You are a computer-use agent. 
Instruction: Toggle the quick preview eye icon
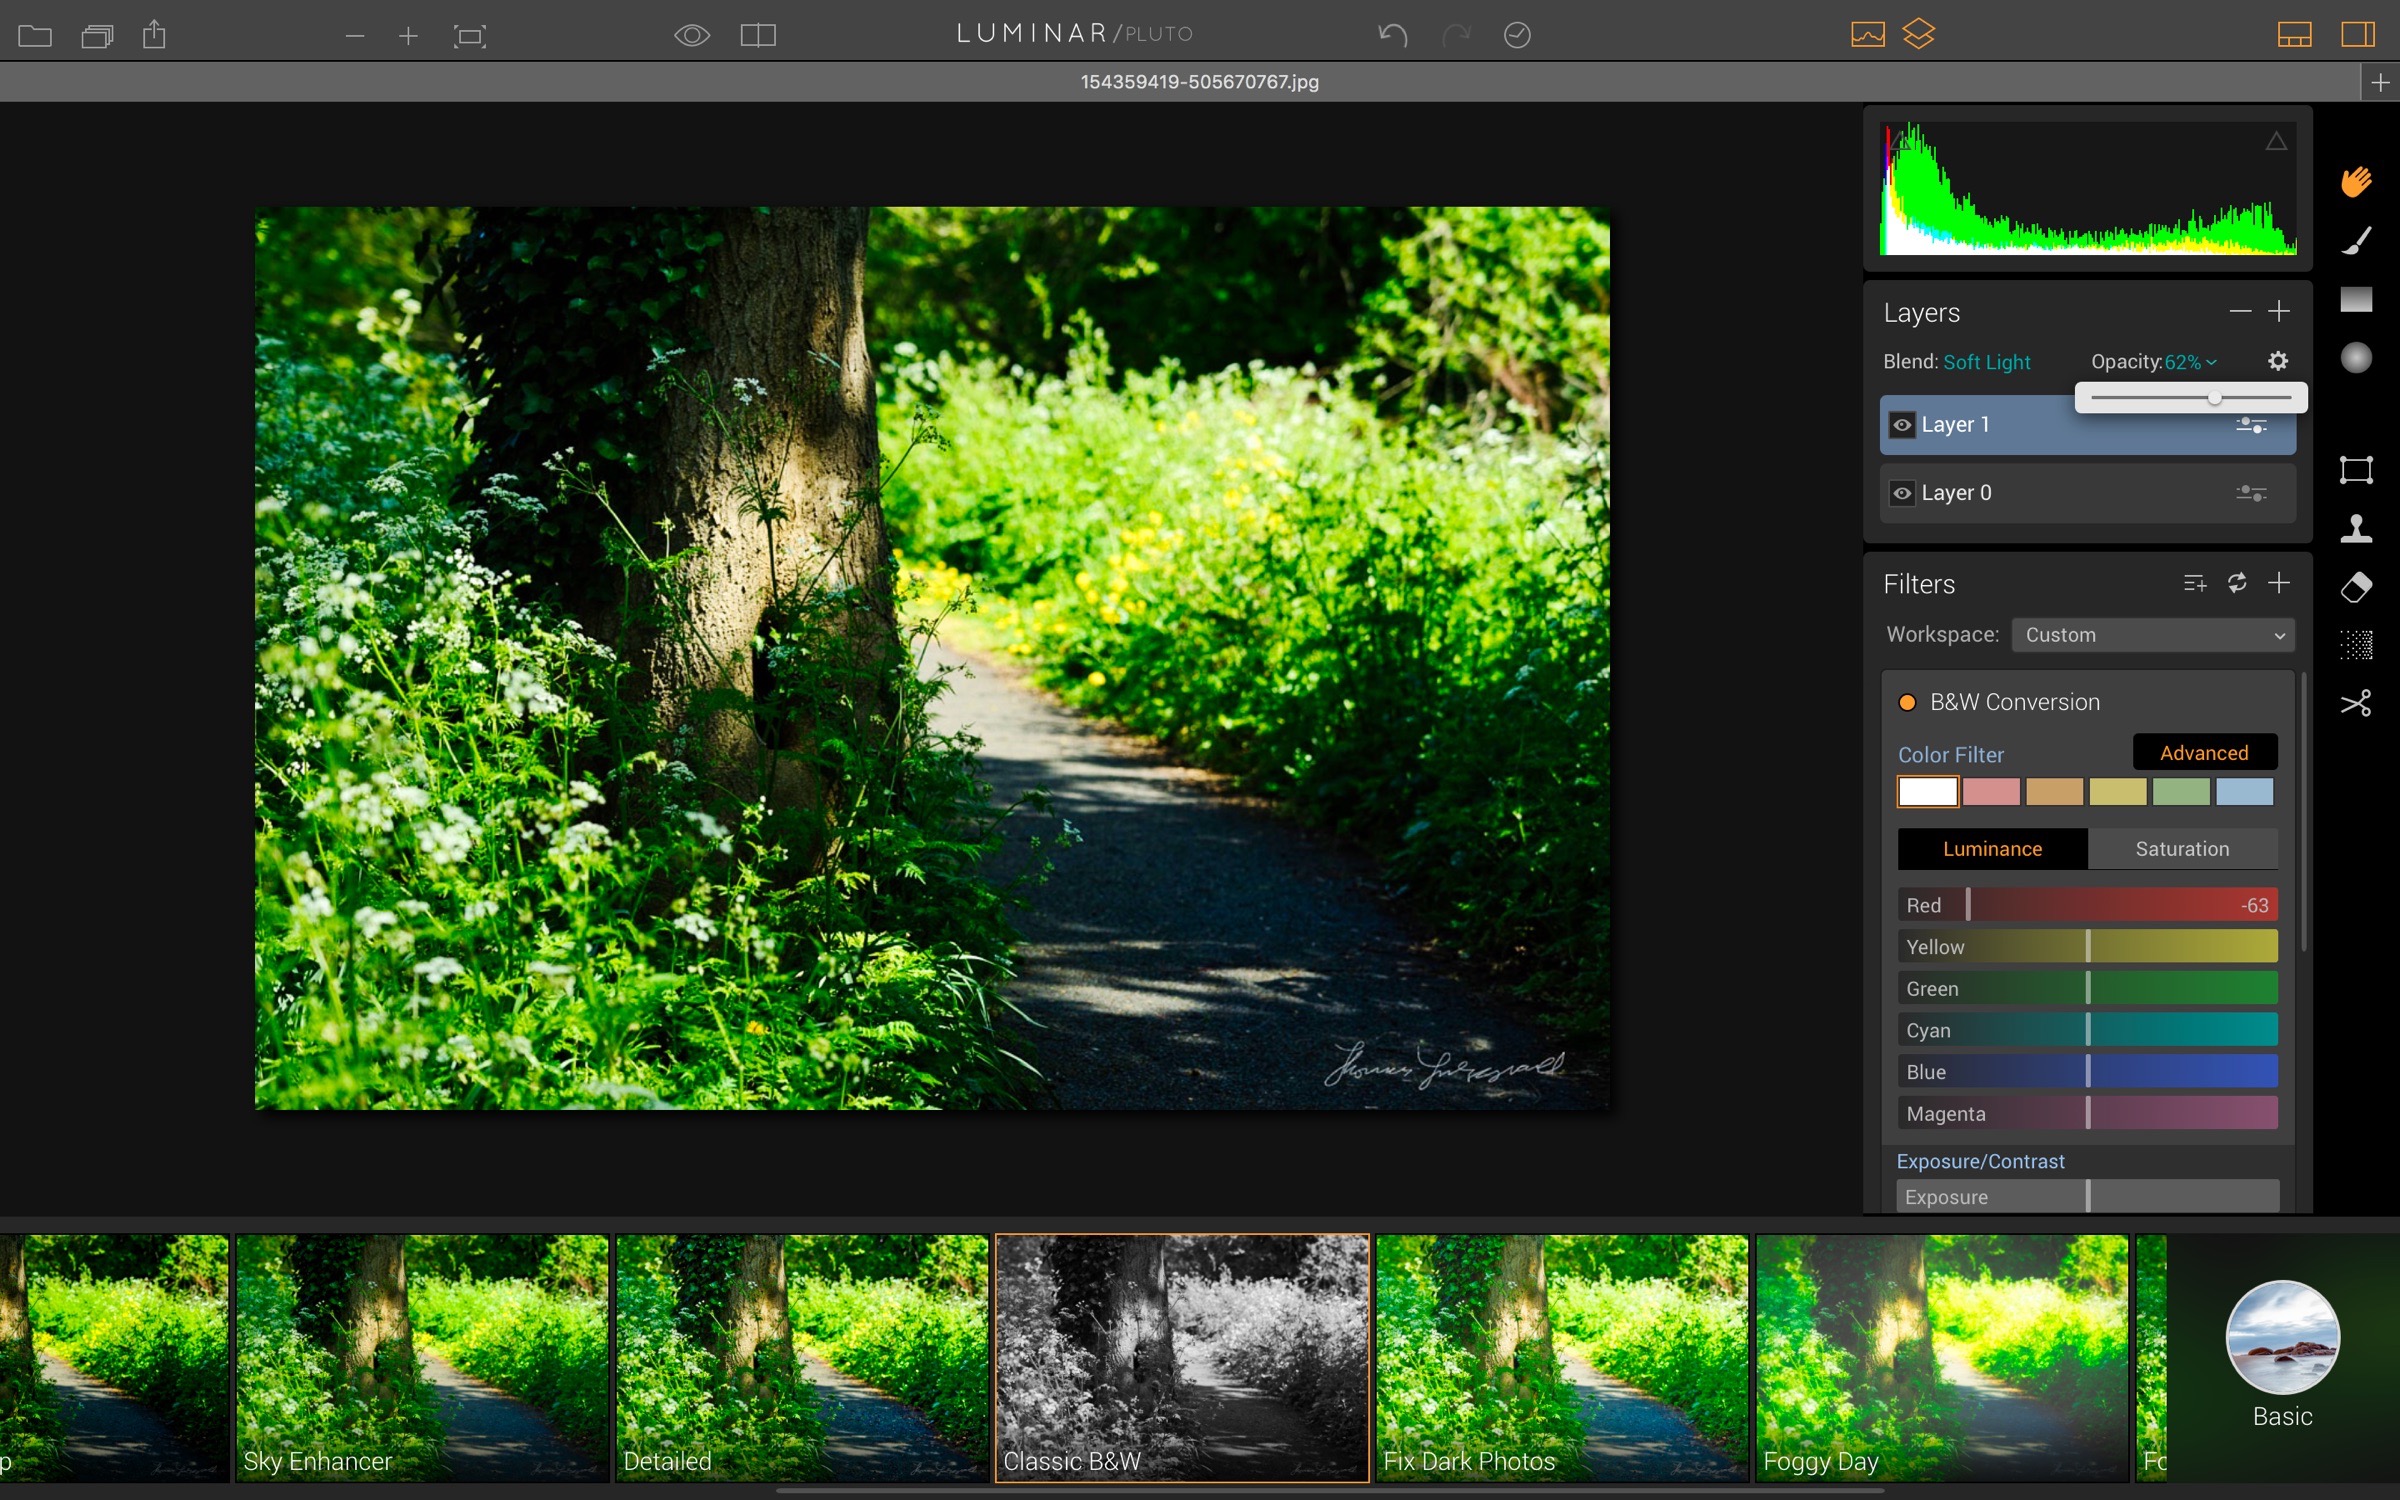[692, 36]
